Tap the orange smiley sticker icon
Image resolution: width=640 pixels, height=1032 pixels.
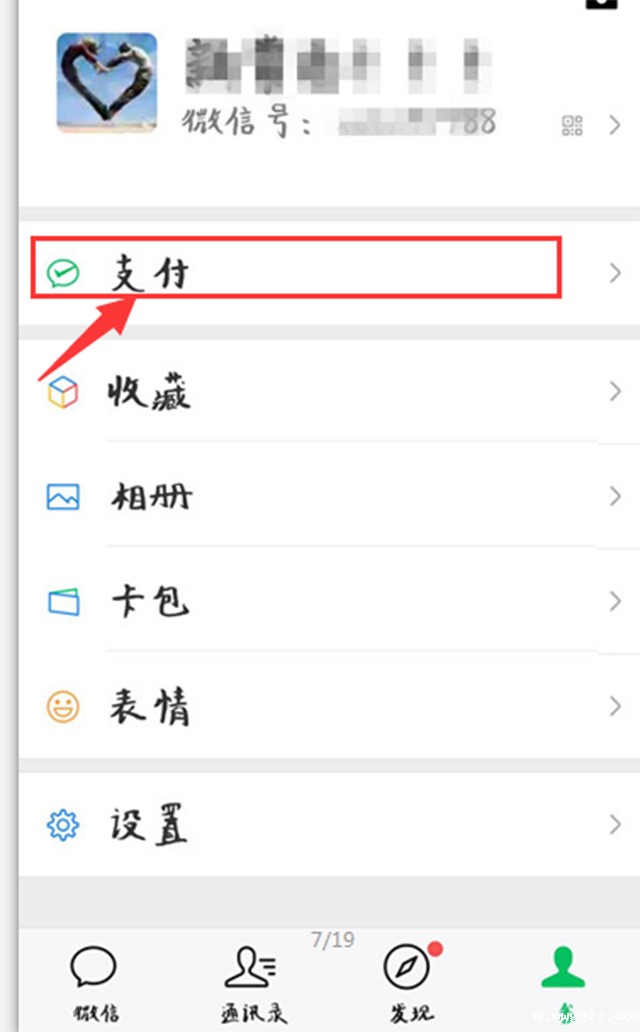63,707
